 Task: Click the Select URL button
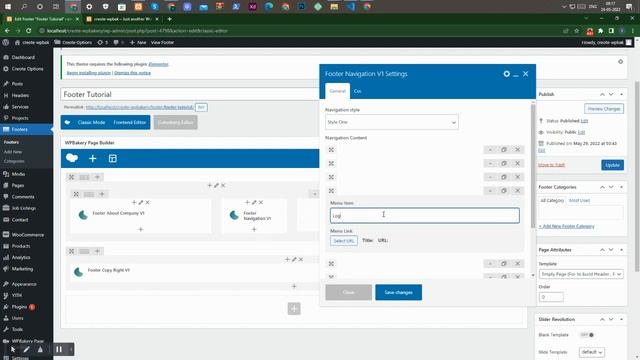click(x=344, y=241)
